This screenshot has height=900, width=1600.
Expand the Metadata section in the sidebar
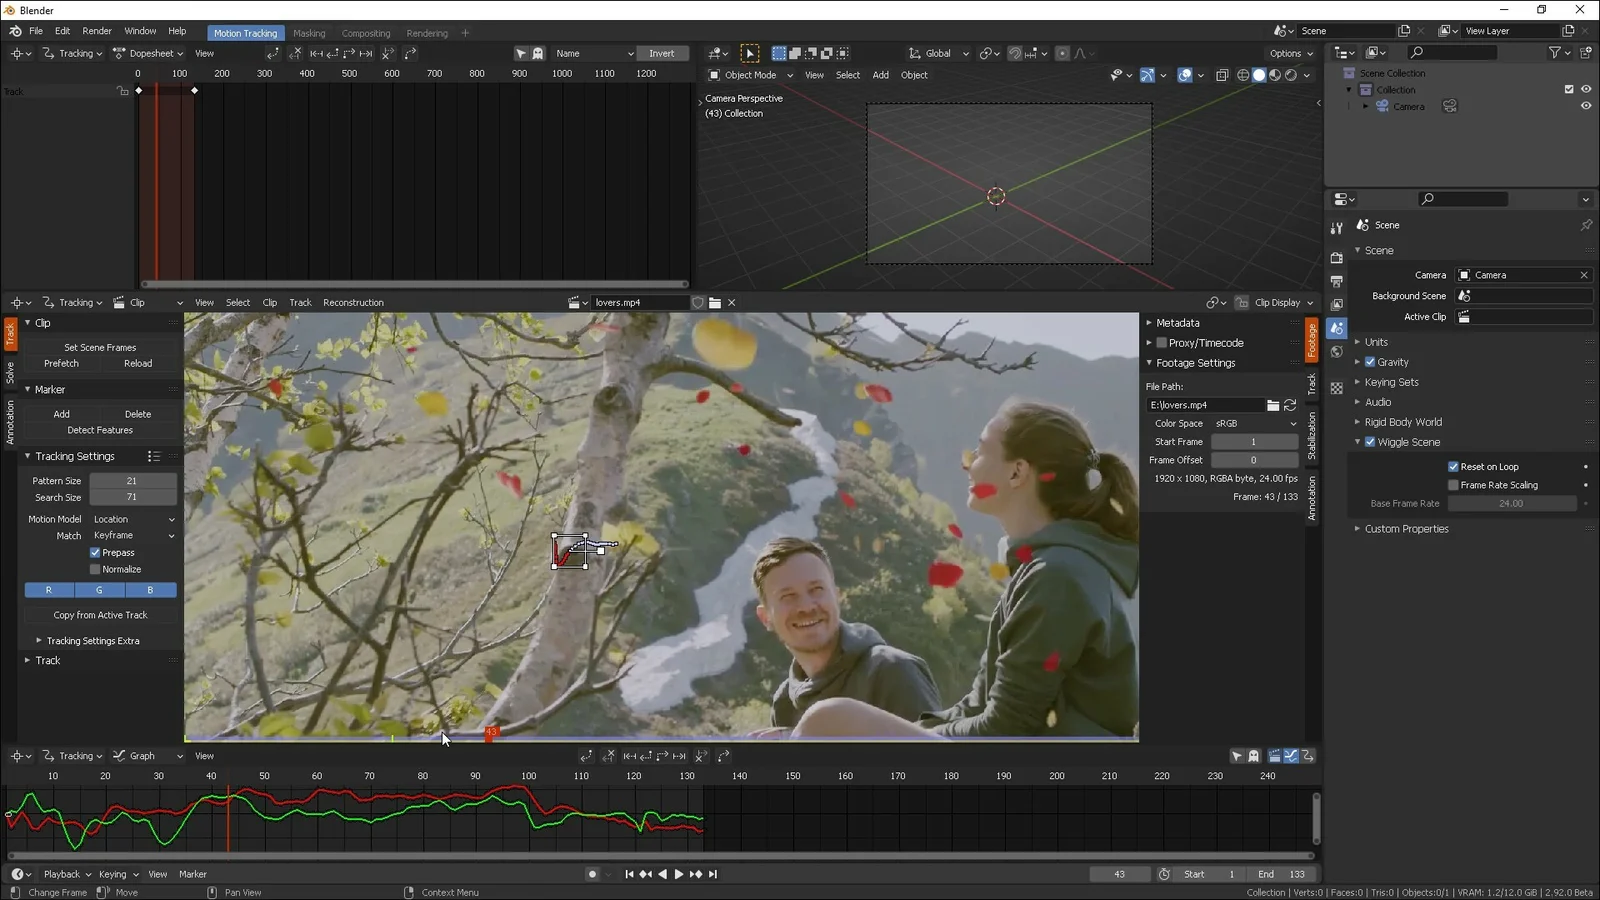[1177, 323]
